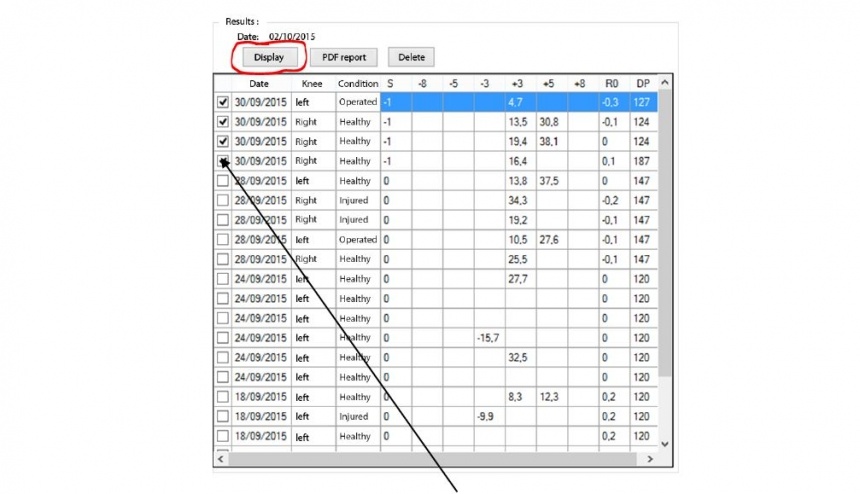Tick the row showing -15,7 value
Image resolution: width=860 pixels, height=494 pixels.
[222, 338]
